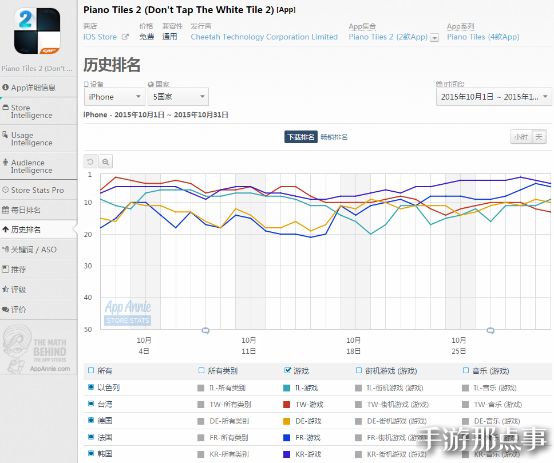The image size is (554, 463).
Task: Click grey DE-音乐 (游戏) swatch
Action: point(466,421)
